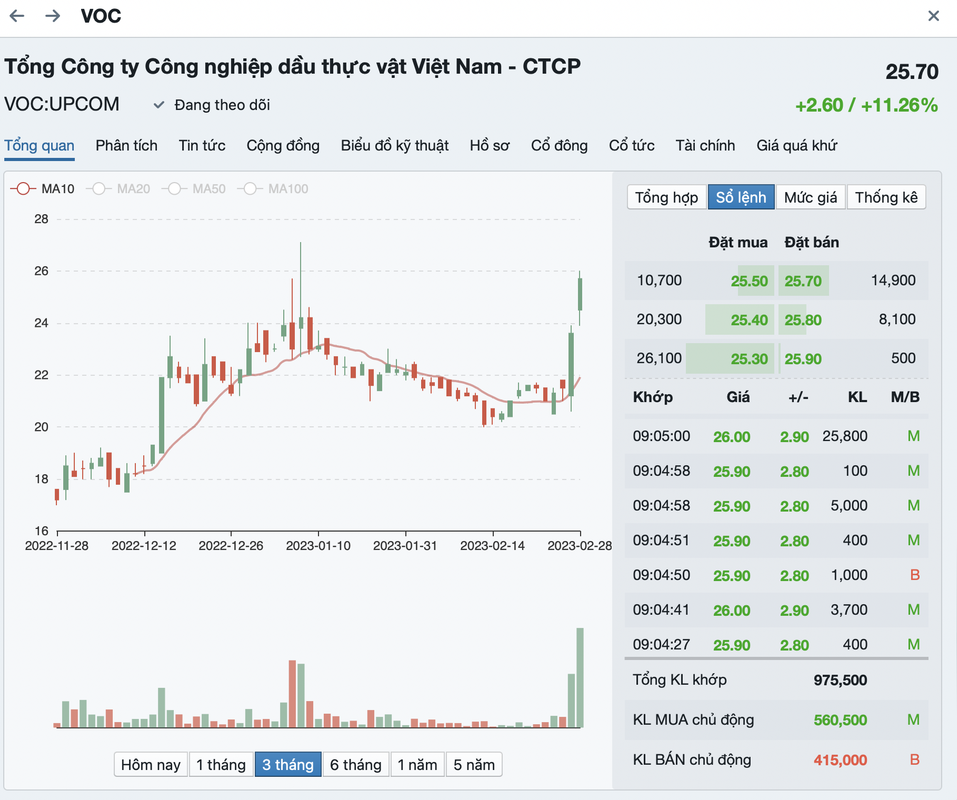Toggle the MA10 moving average line
The image size is (957, 800).
coord(42,189)
